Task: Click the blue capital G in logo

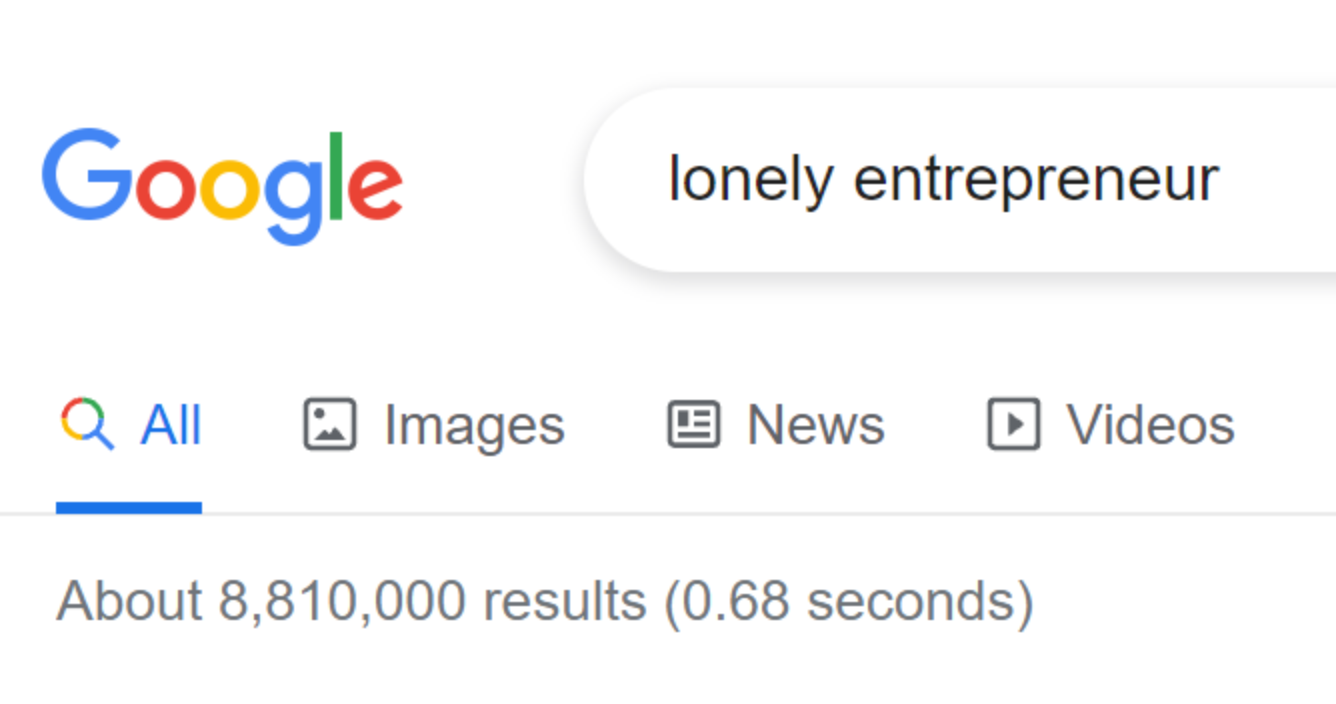Action: (87, 174)
